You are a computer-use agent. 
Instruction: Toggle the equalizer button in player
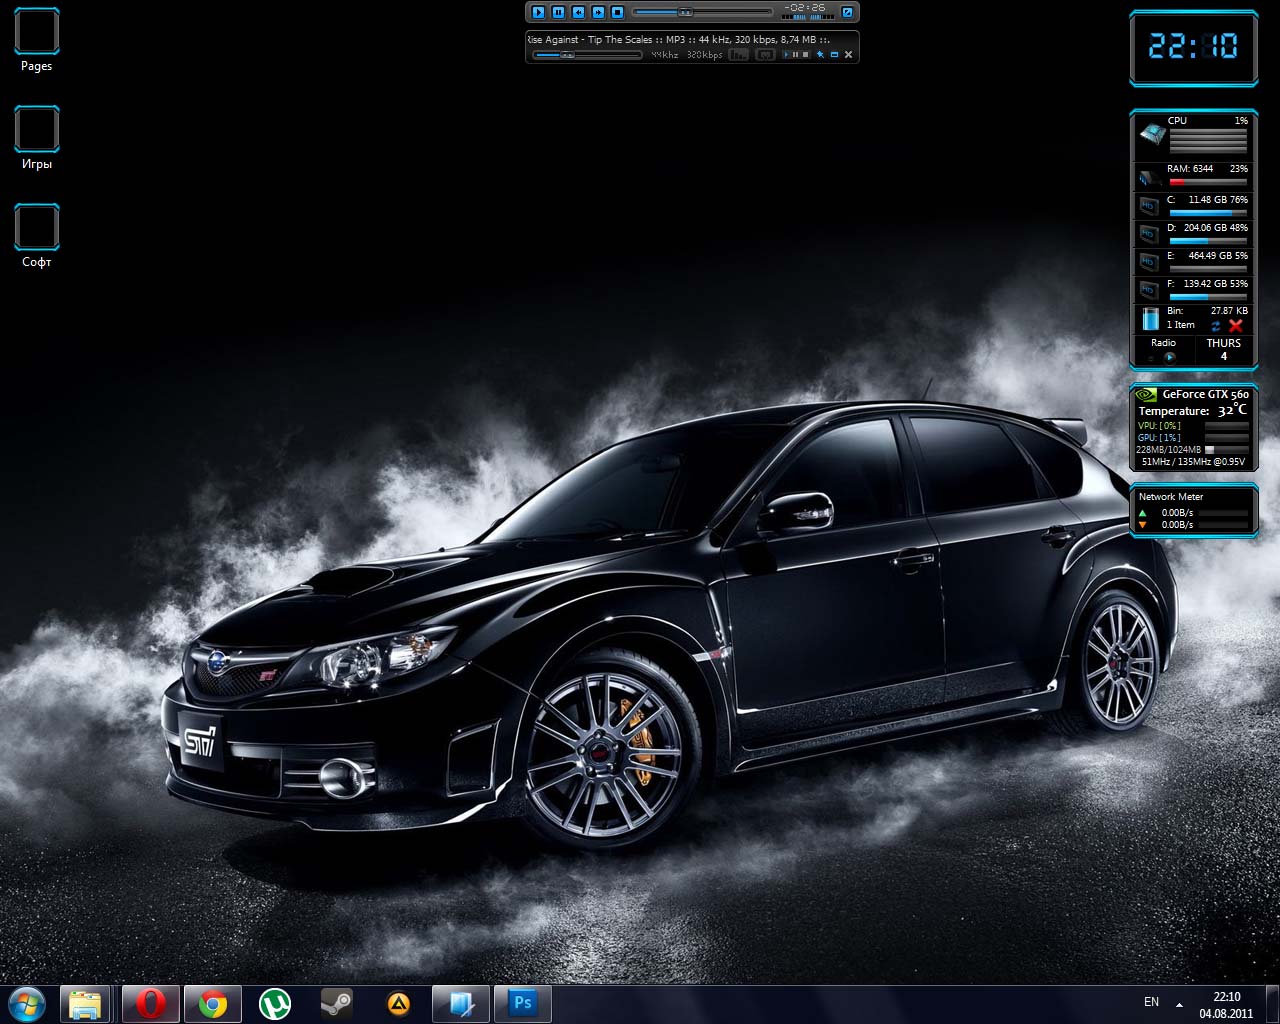tap(738, 55)
